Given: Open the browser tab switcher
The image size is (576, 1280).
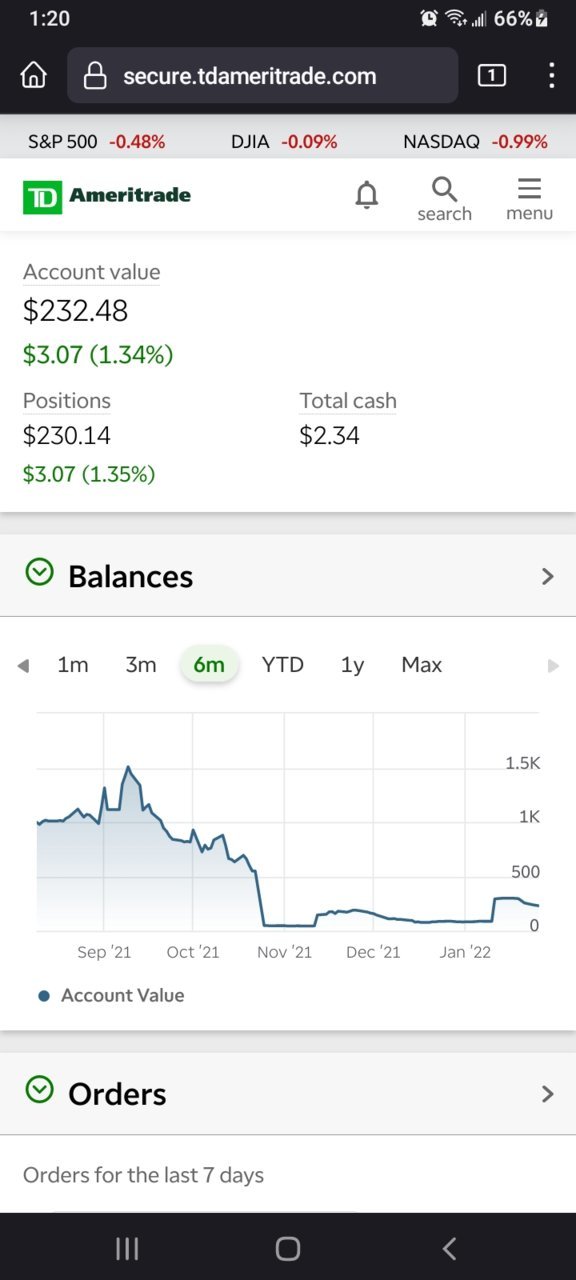Looking at the screenshot, I should (492, 75).
